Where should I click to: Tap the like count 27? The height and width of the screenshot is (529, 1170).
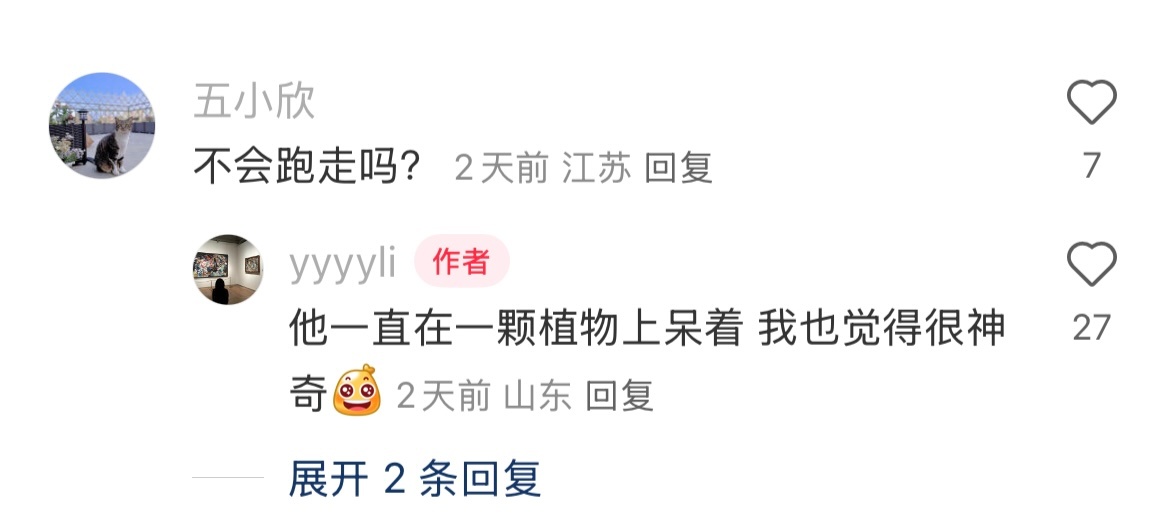tap(1092, 328)
